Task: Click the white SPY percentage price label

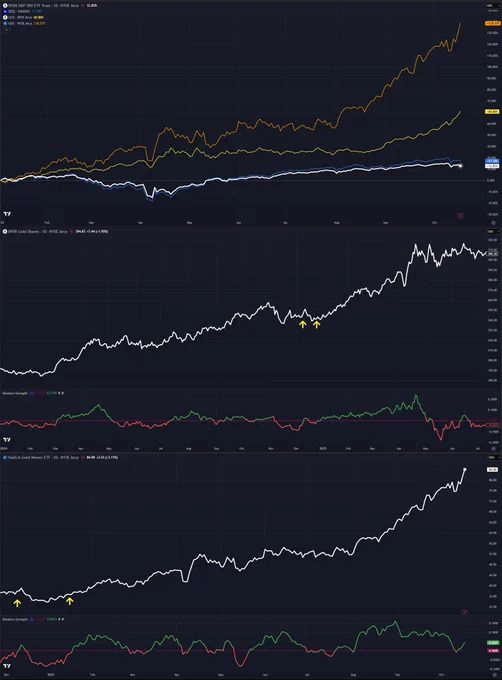Action: 492,166
